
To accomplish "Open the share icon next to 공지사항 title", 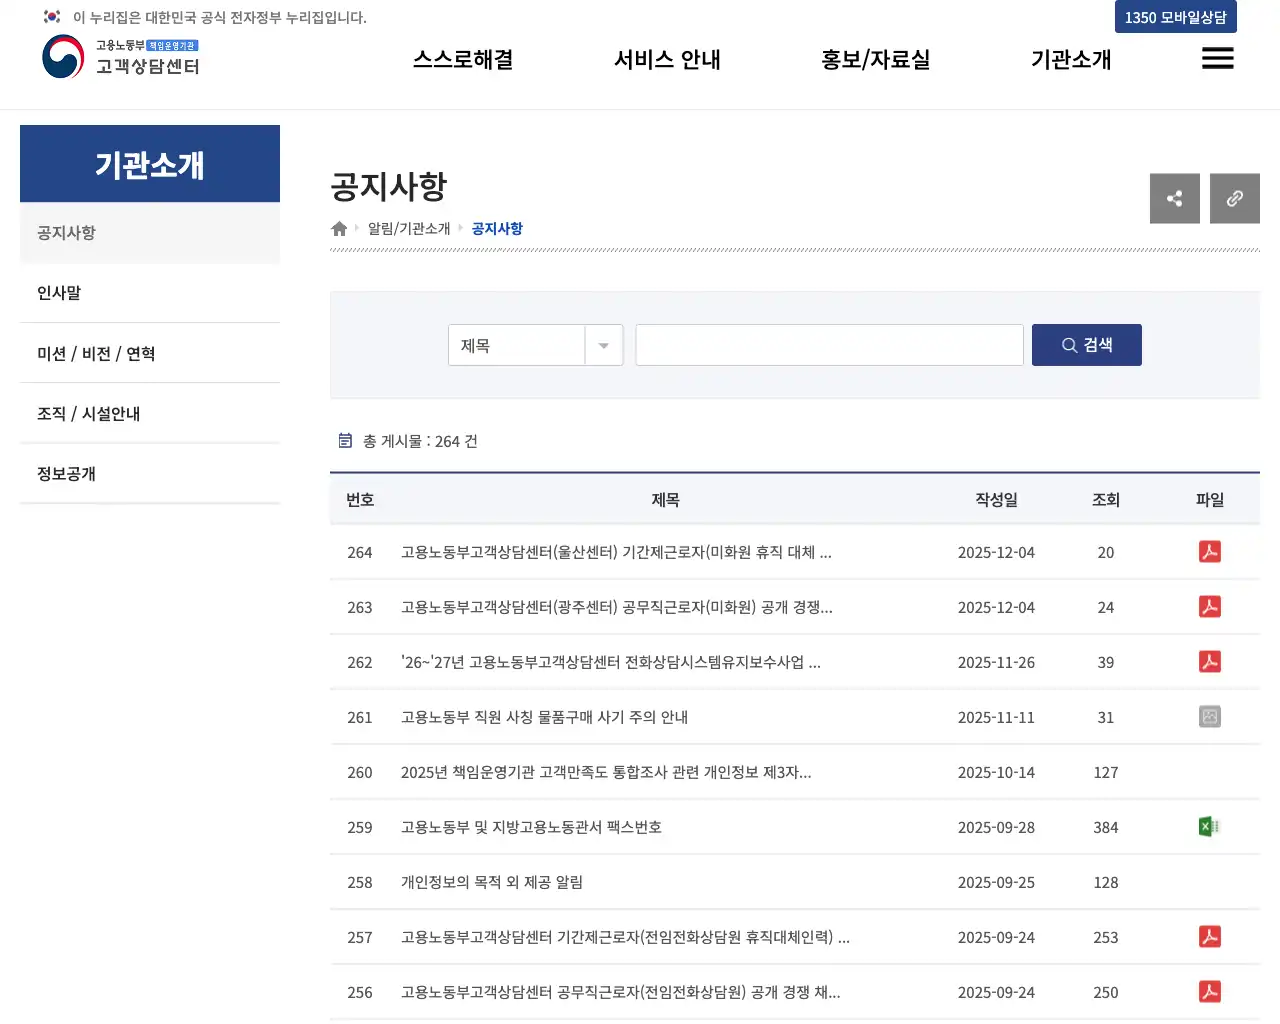I will [1174, 198].
